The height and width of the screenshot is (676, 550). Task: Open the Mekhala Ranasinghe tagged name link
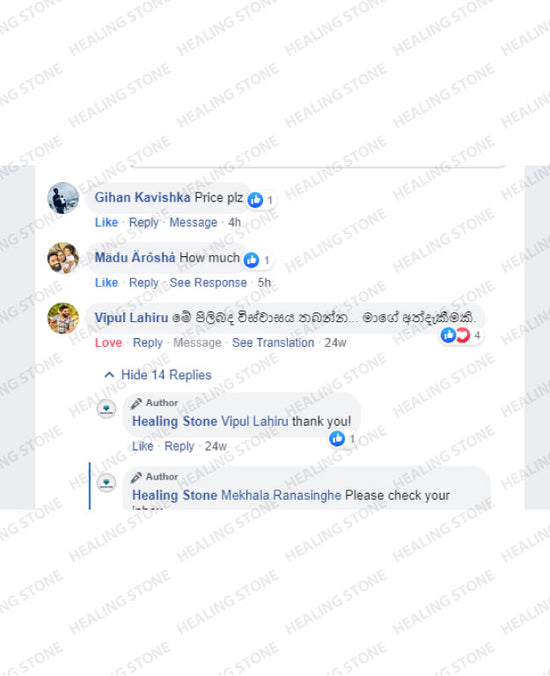tap(281, 495)
